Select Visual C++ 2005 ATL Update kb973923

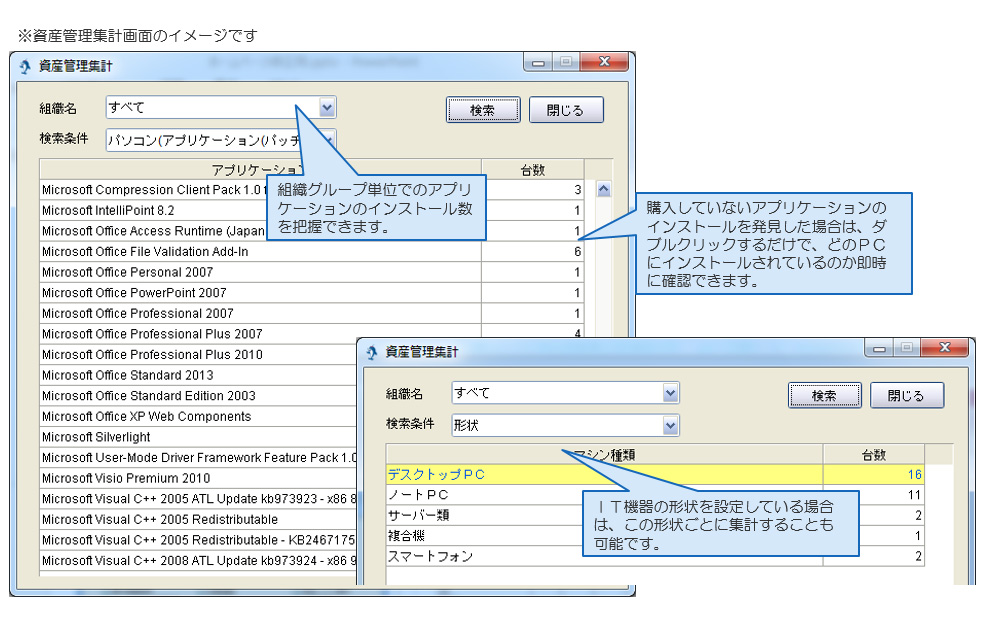coord(199,499)
